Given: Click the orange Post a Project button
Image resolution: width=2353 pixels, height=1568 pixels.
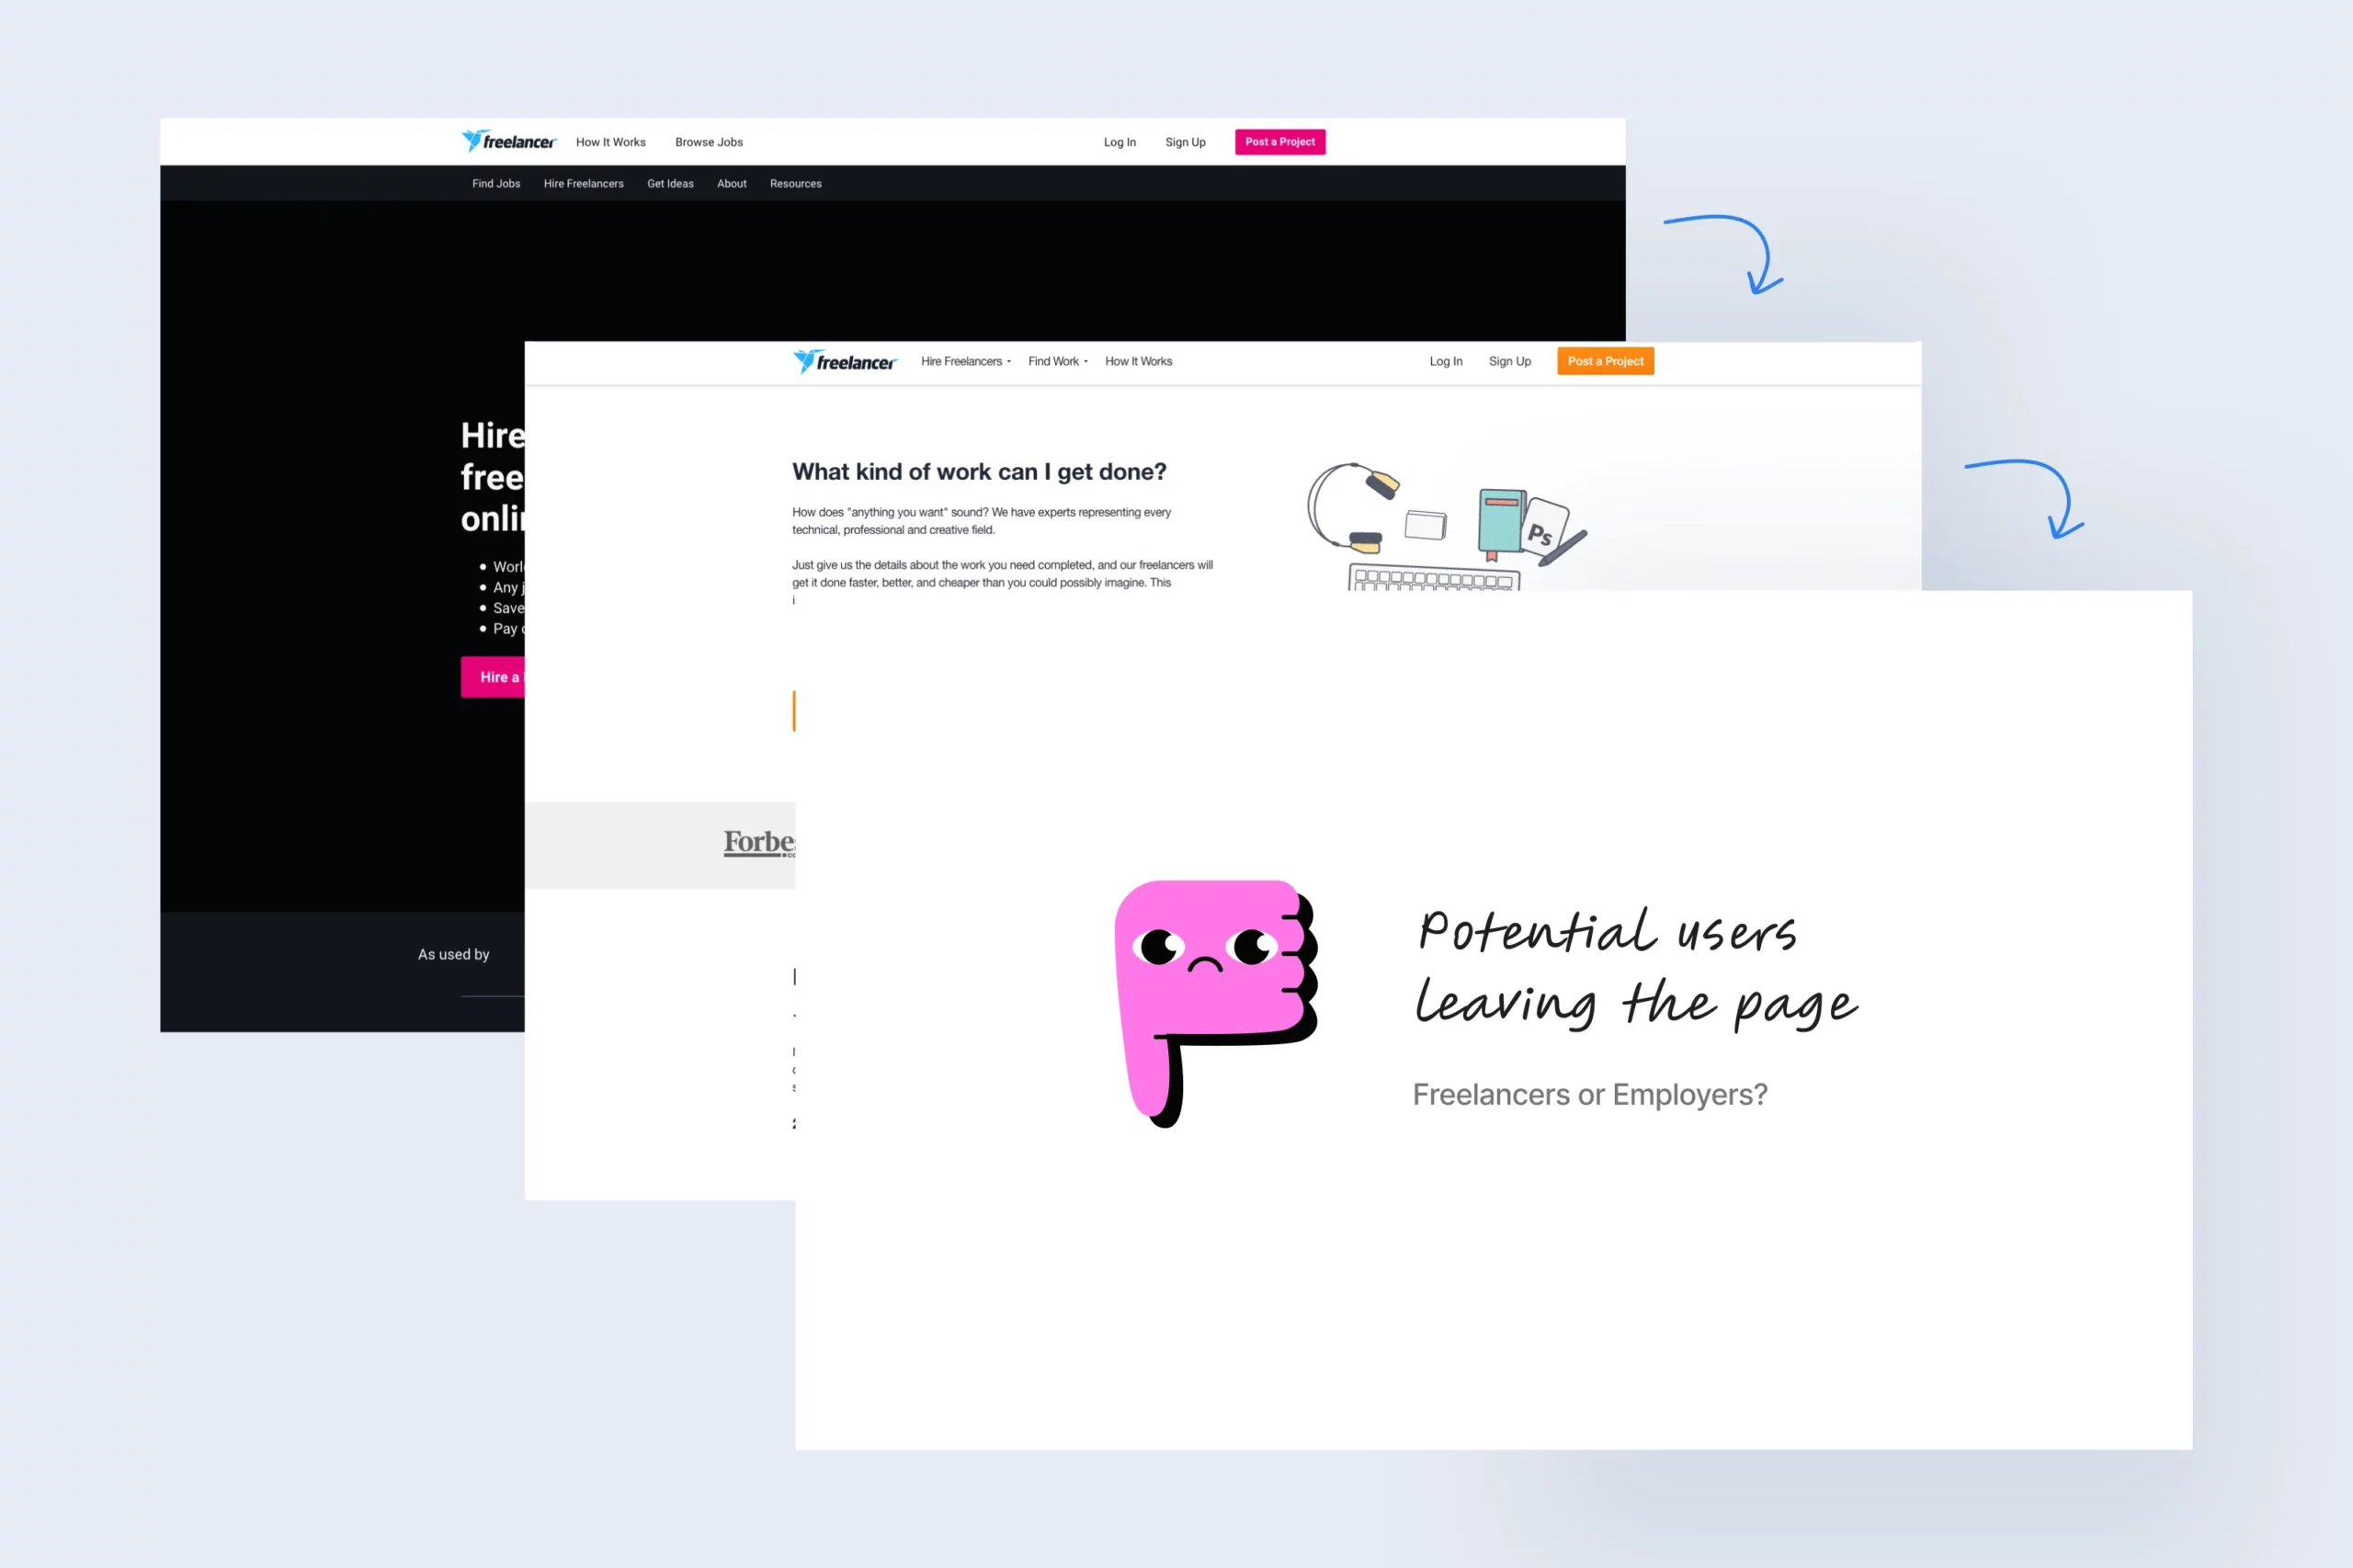Looking at the screenshot, I should coord(1604,362).
